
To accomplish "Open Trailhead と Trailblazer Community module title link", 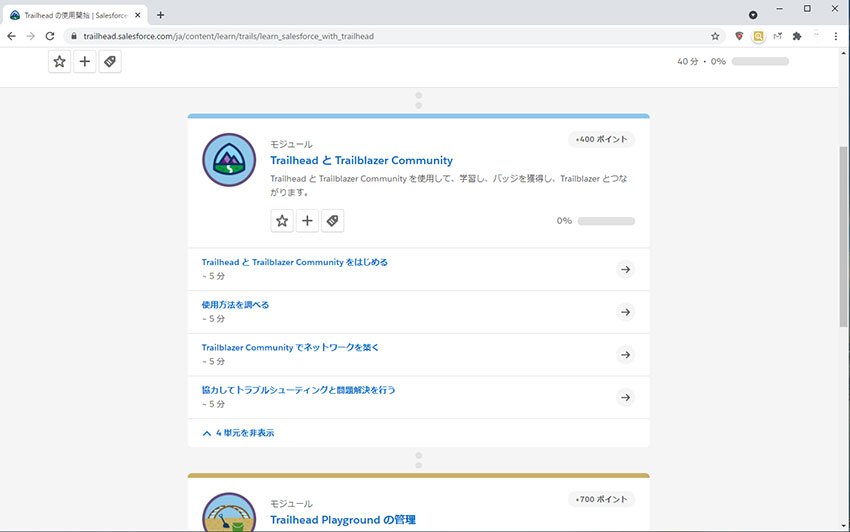I will point(362,161).
